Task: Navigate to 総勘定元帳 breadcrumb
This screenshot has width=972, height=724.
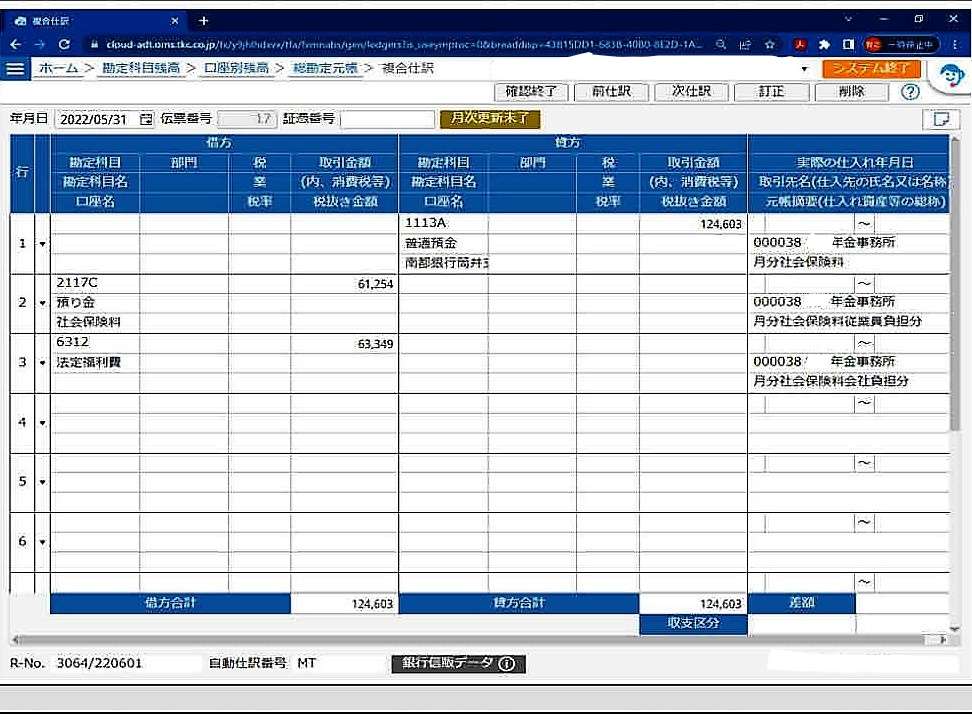Action: click(324, 68)
